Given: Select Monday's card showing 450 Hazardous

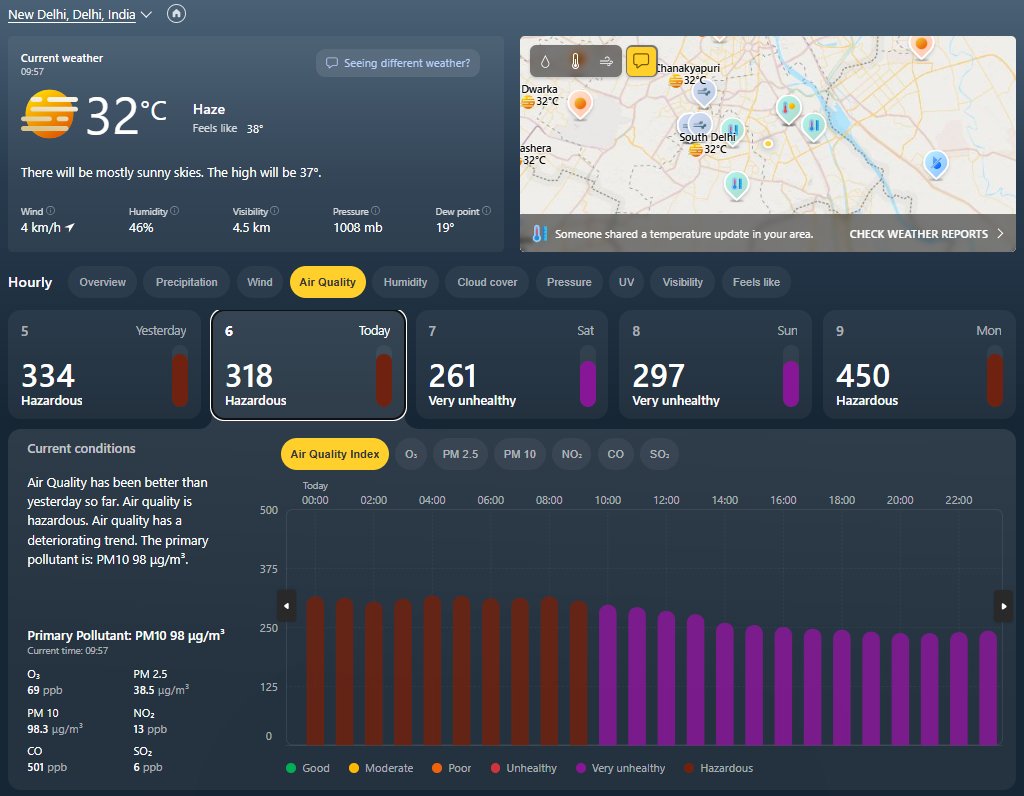Looking at the screenshot, I should [919, 364].
